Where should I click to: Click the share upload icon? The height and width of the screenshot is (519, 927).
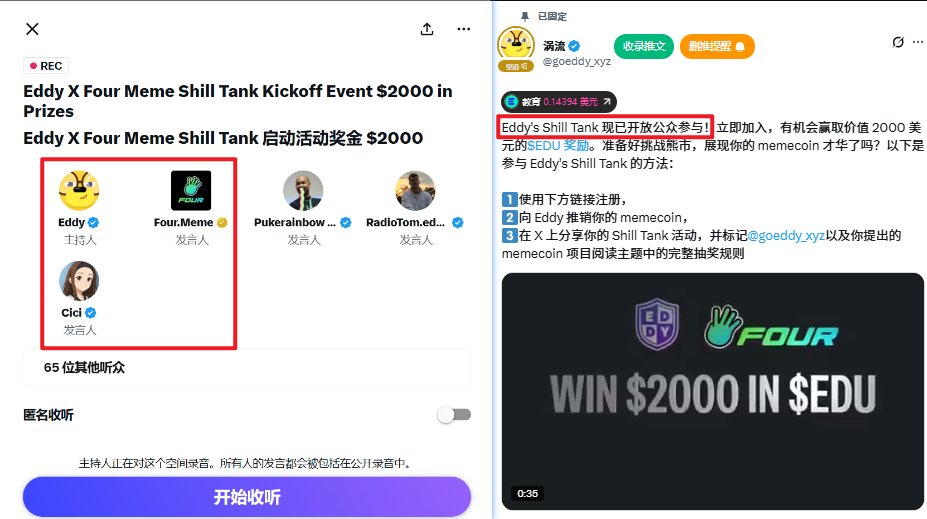point(427,29)
